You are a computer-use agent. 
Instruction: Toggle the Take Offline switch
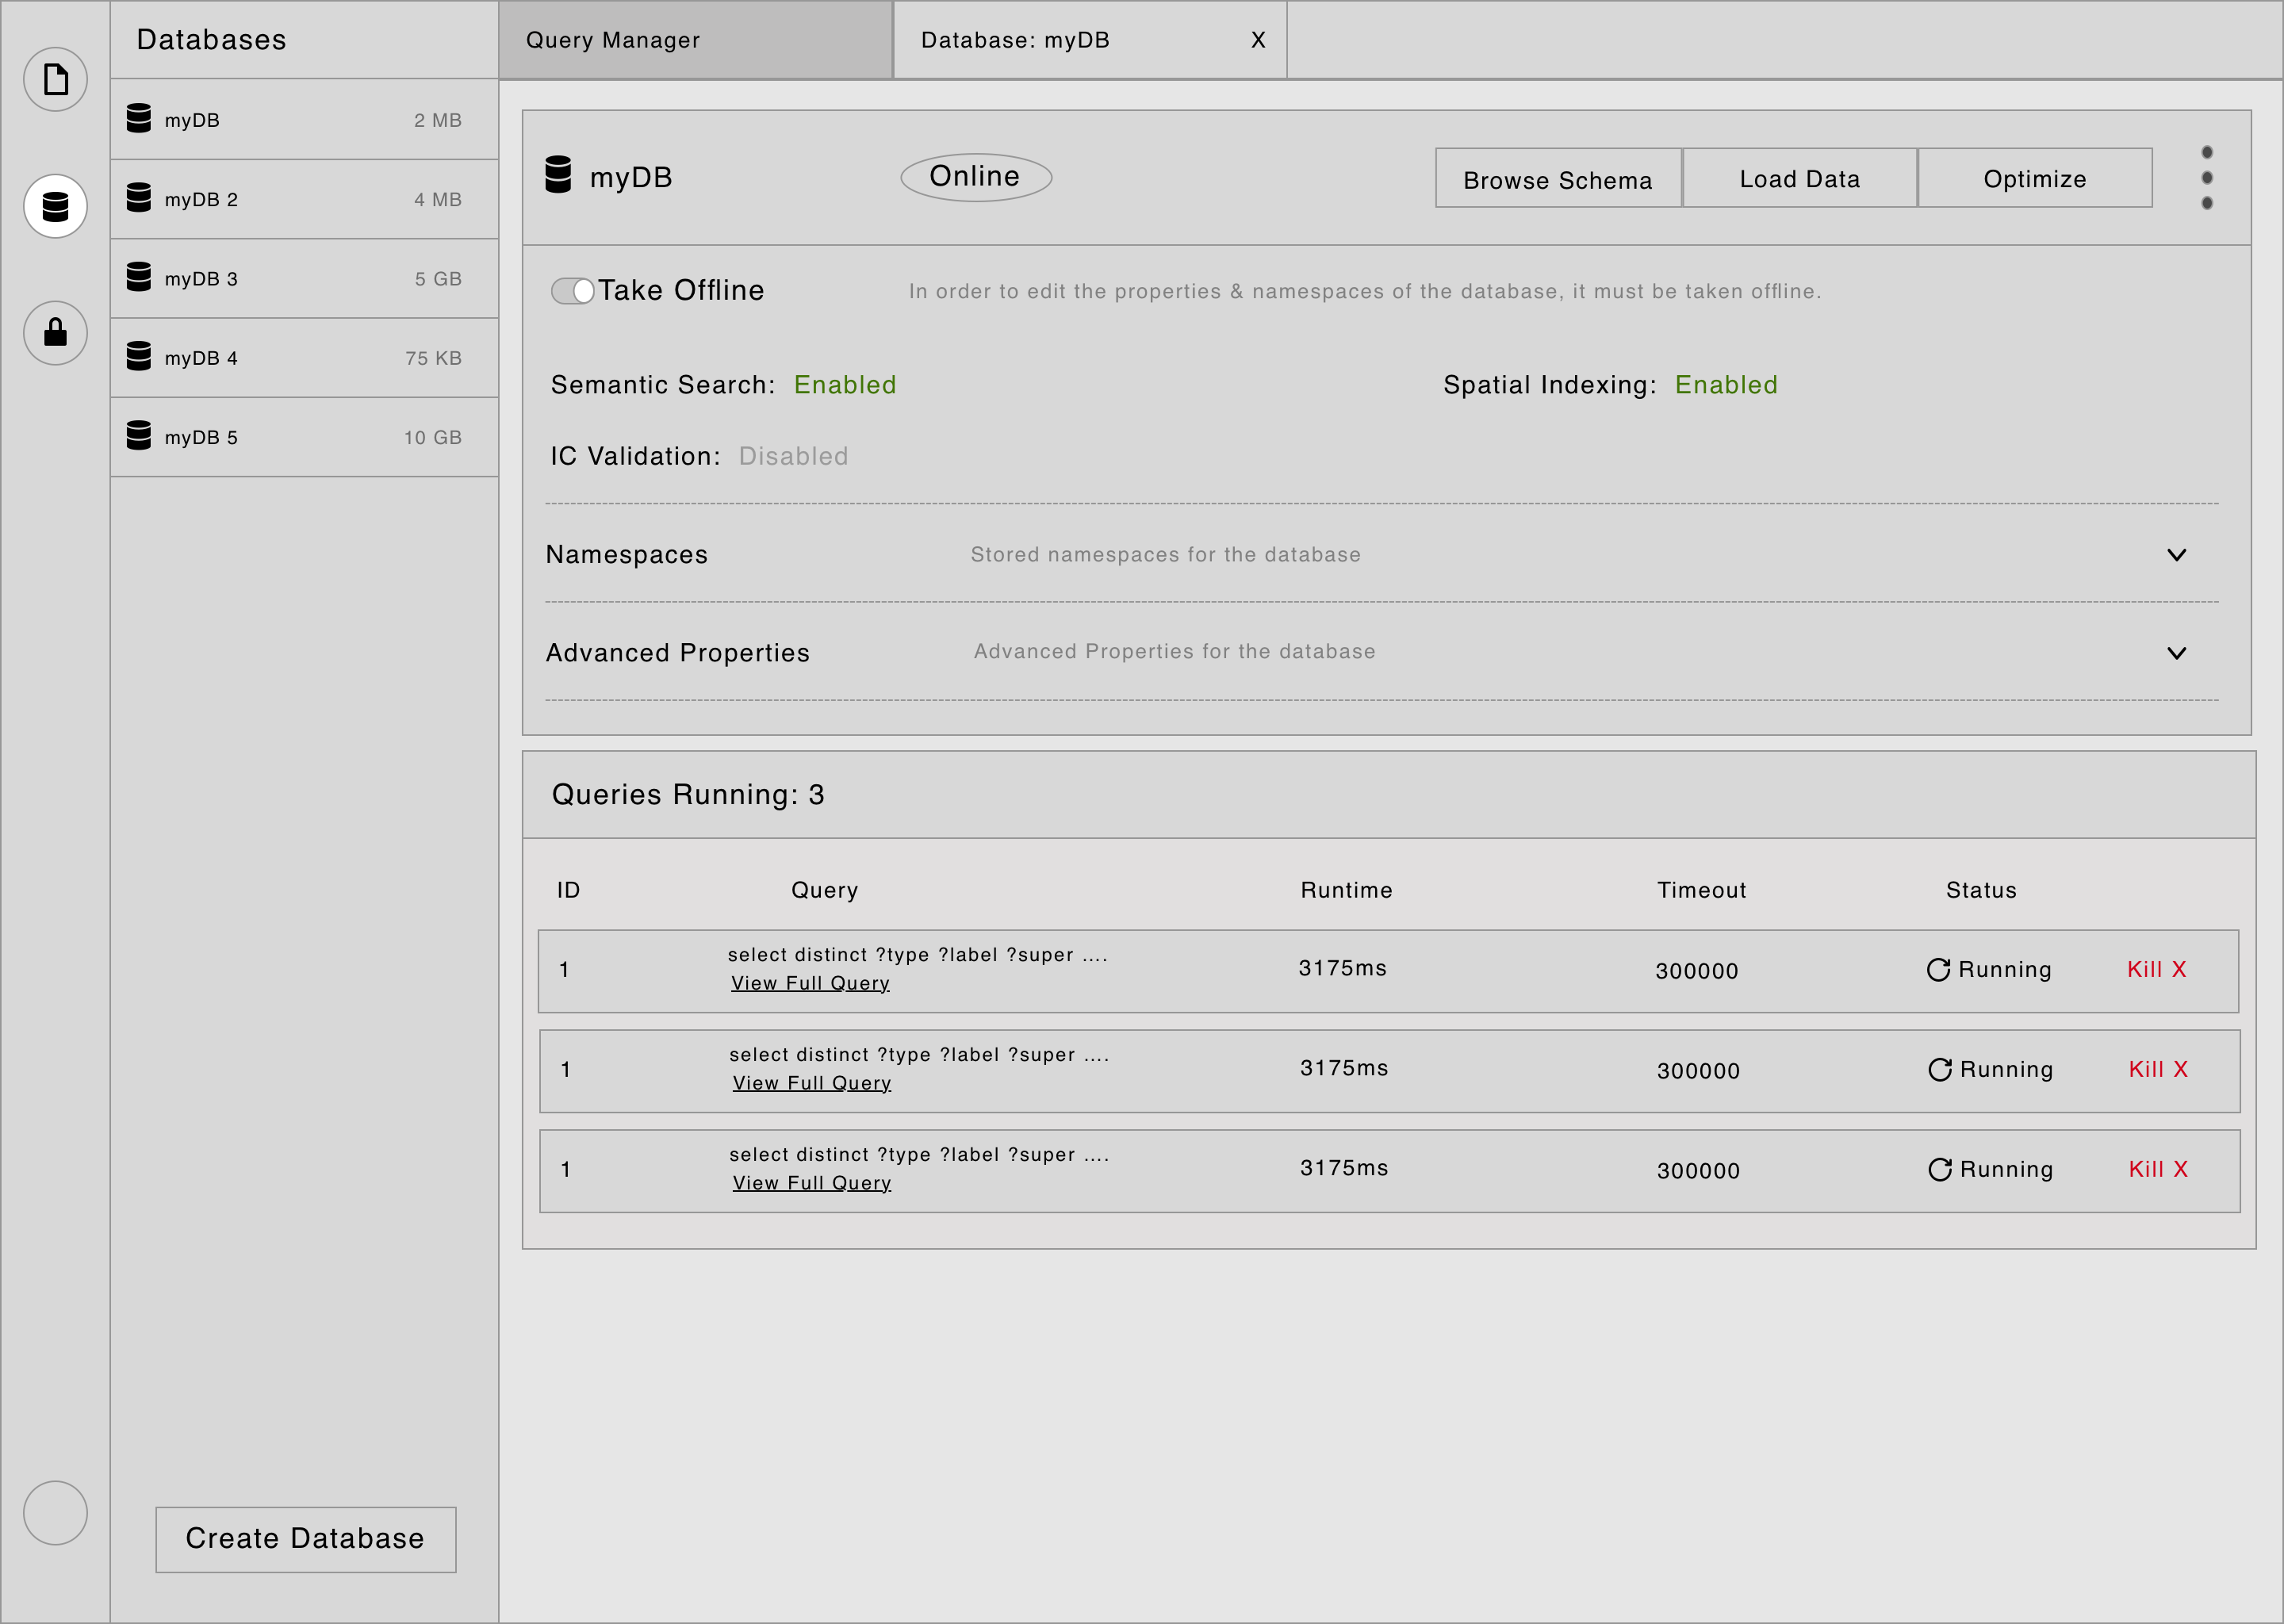click(x=572, y=290)
